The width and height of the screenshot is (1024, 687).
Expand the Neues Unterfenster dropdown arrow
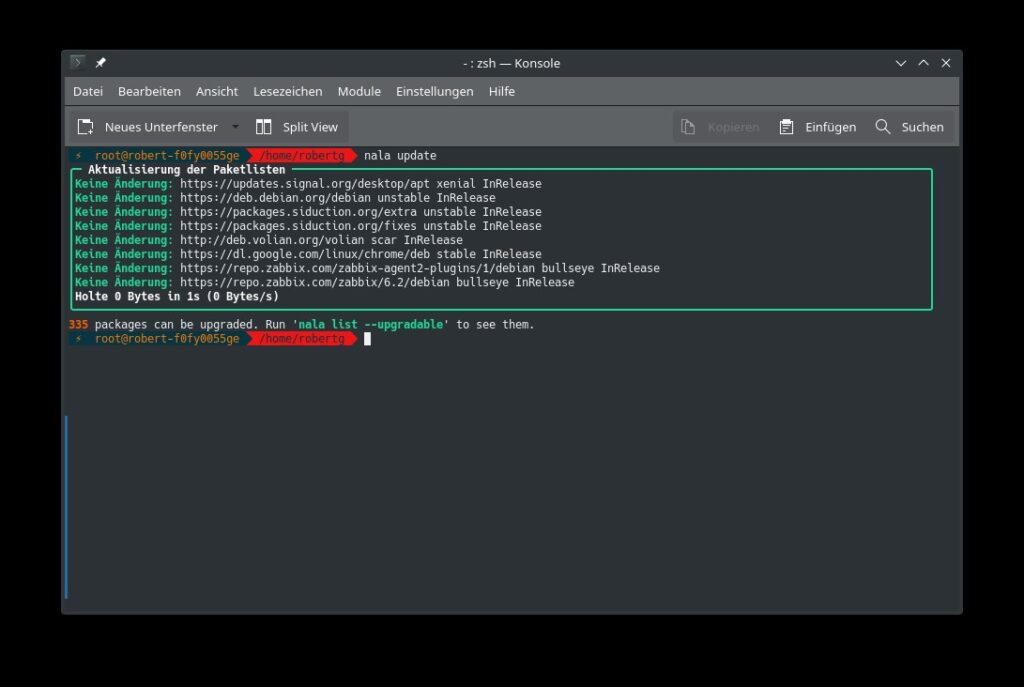click(235, 127)
